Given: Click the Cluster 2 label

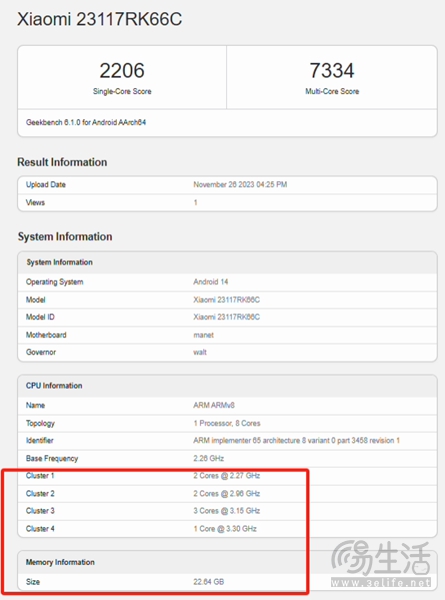Looking at the screenshot, I should click(40, 494).
